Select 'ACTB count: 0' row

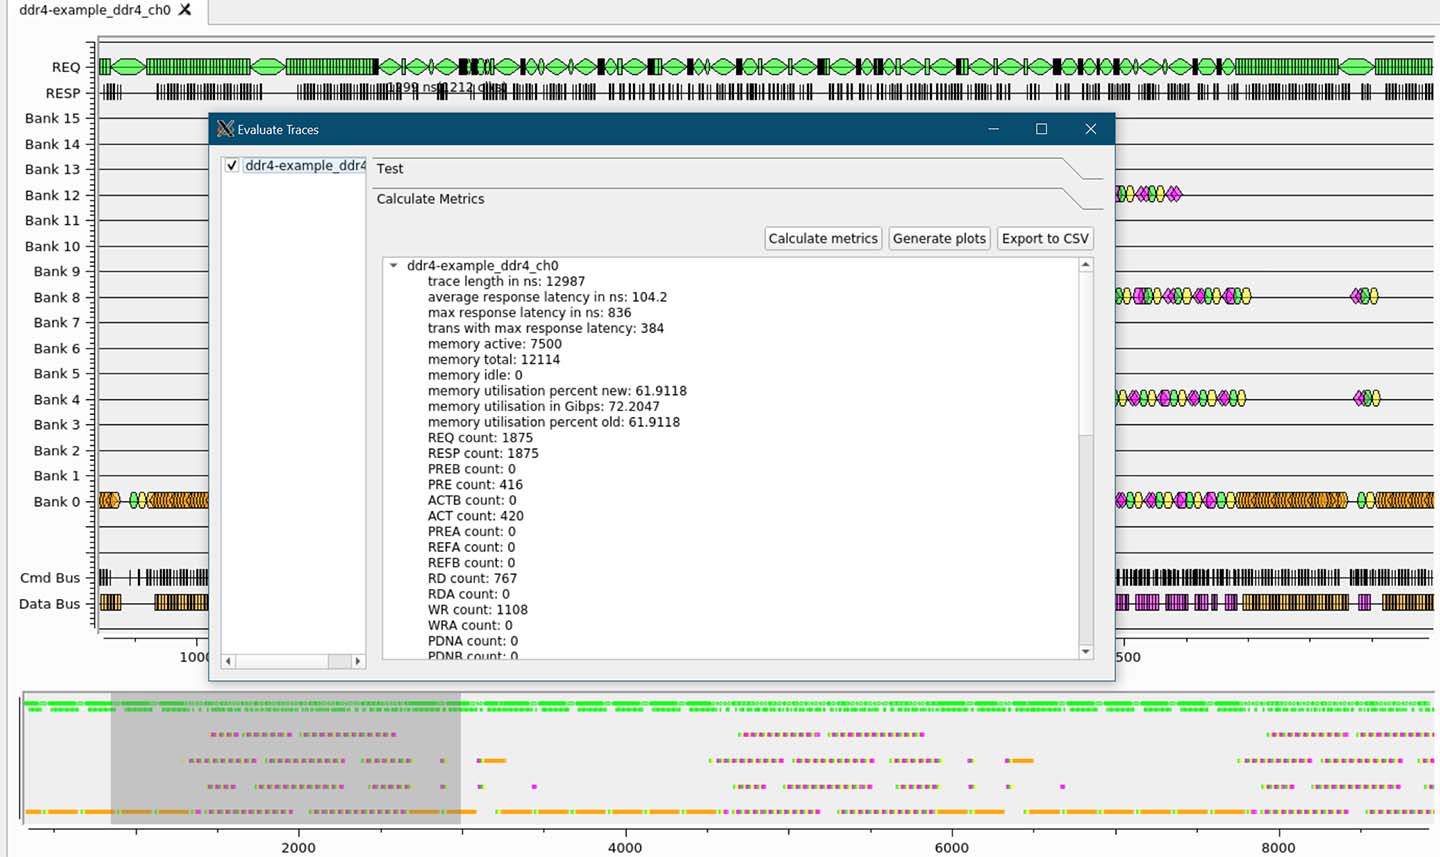click(x=472, y=500)
